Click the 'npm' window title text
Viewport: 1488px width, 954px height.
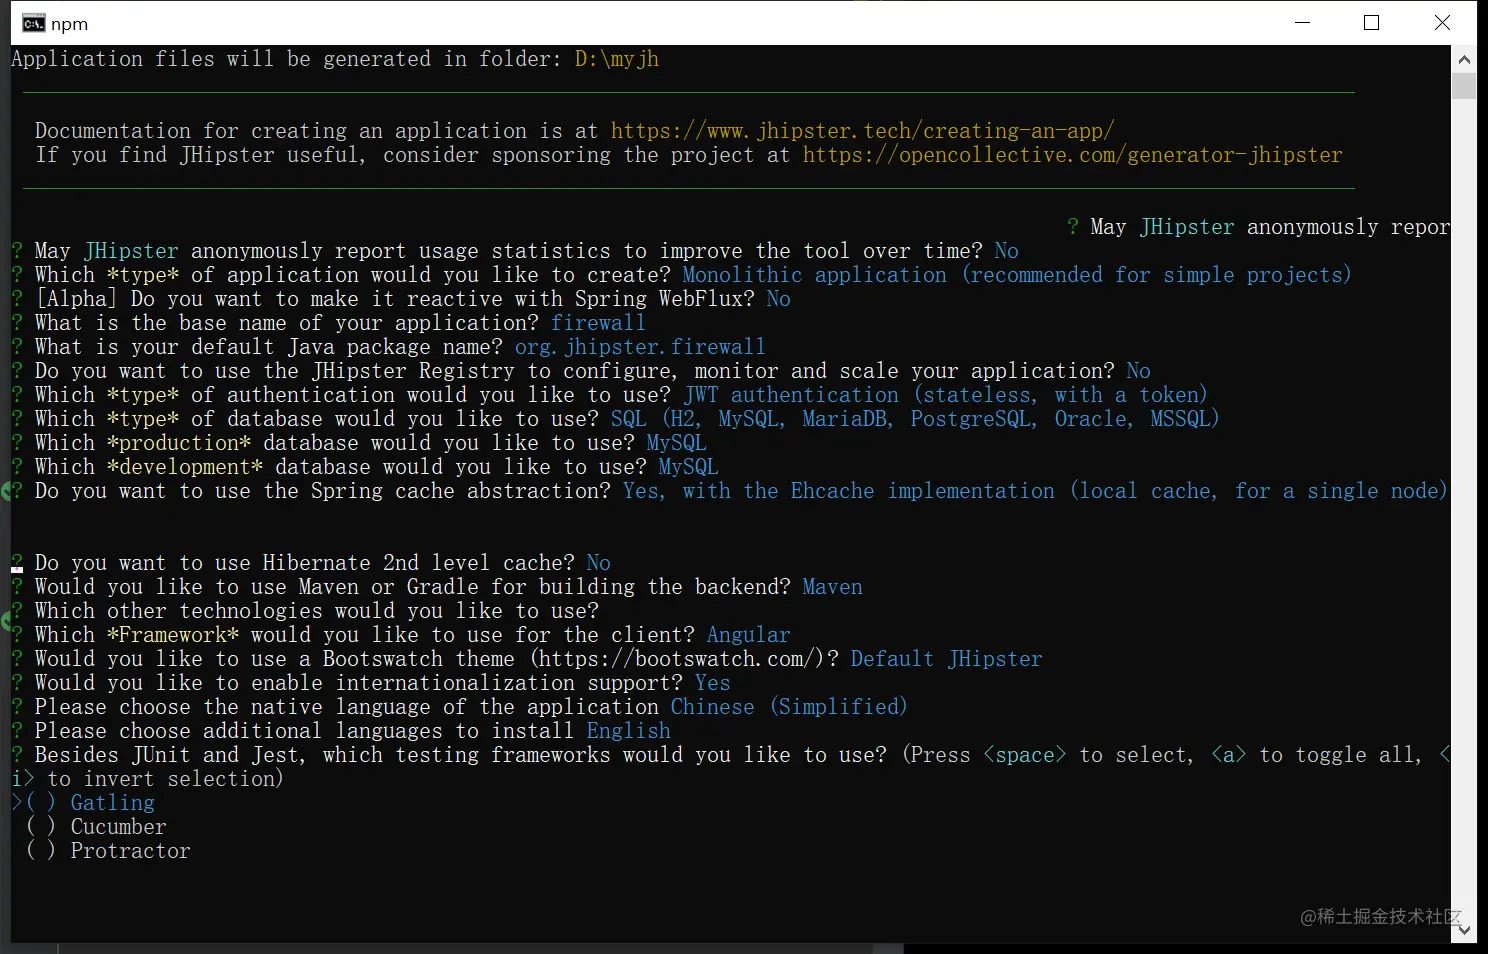click(x=70, y=24)
